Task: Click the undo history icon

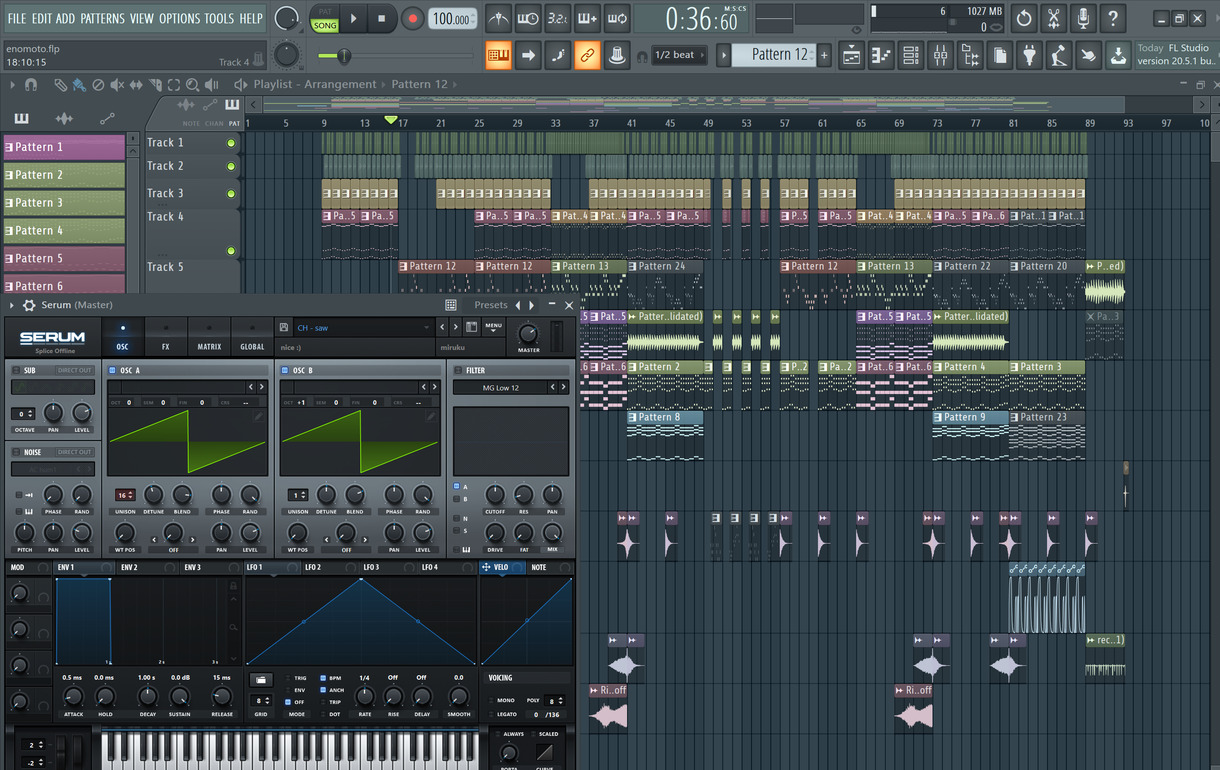Action: [1023, 18]
